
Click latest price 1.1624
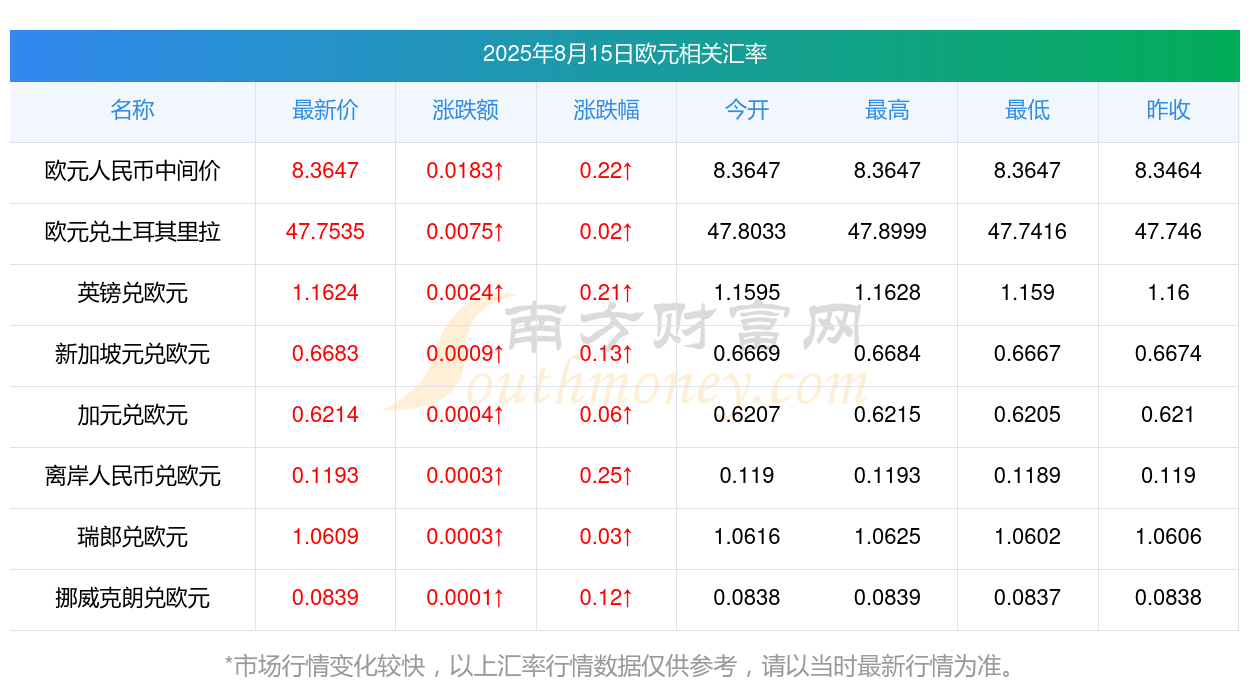[x=325, y=293]
